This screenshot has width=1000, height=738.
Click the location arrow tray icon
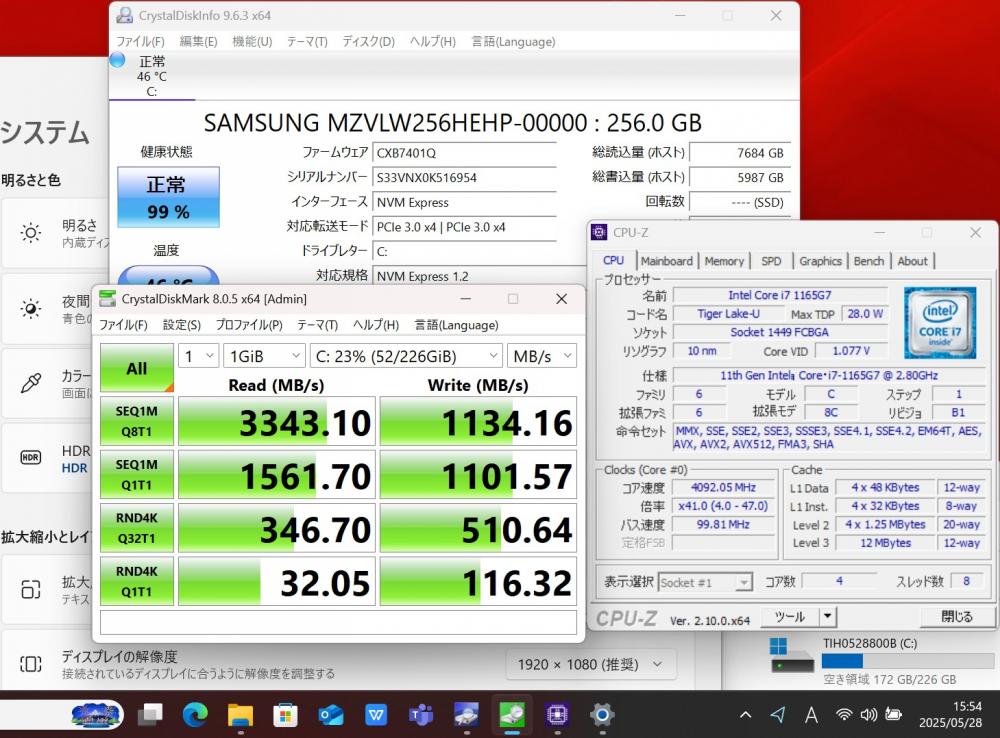pyautogui.click(x=777, y=715)
